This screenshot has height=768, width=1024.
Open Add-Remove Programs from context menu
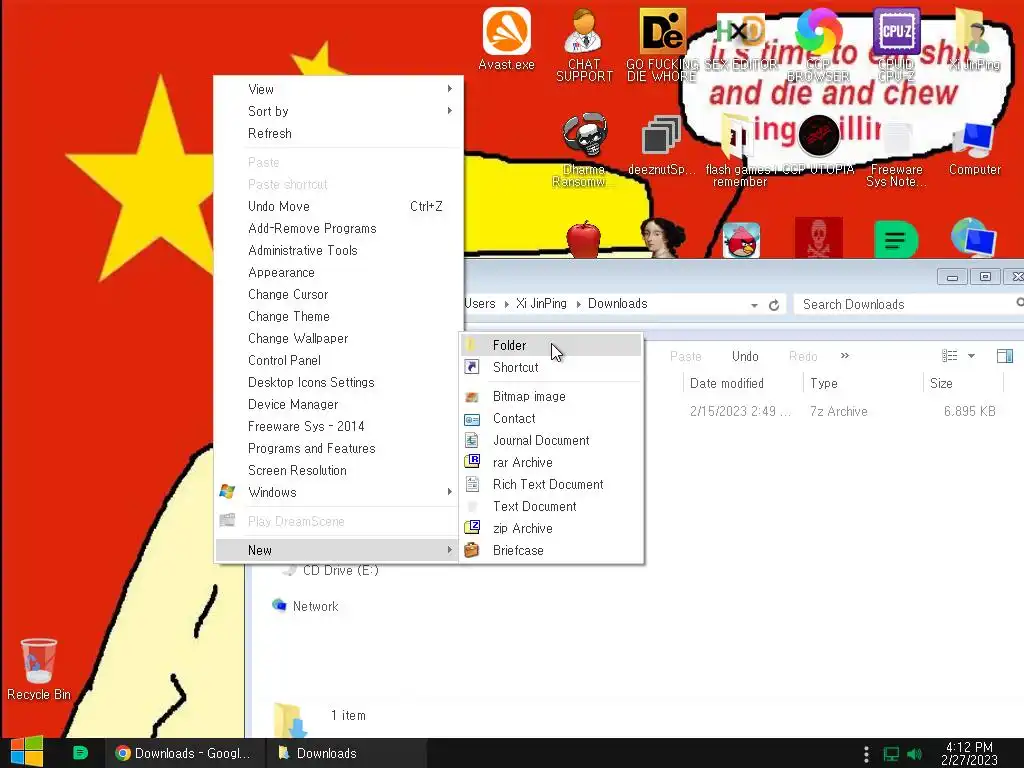tap(339, 229)
